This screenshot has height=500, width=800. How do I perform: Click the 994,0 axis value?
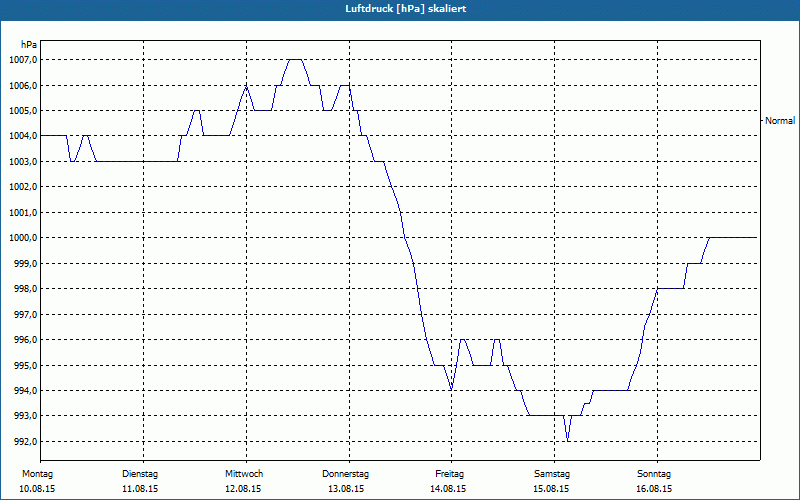point(25,390)
